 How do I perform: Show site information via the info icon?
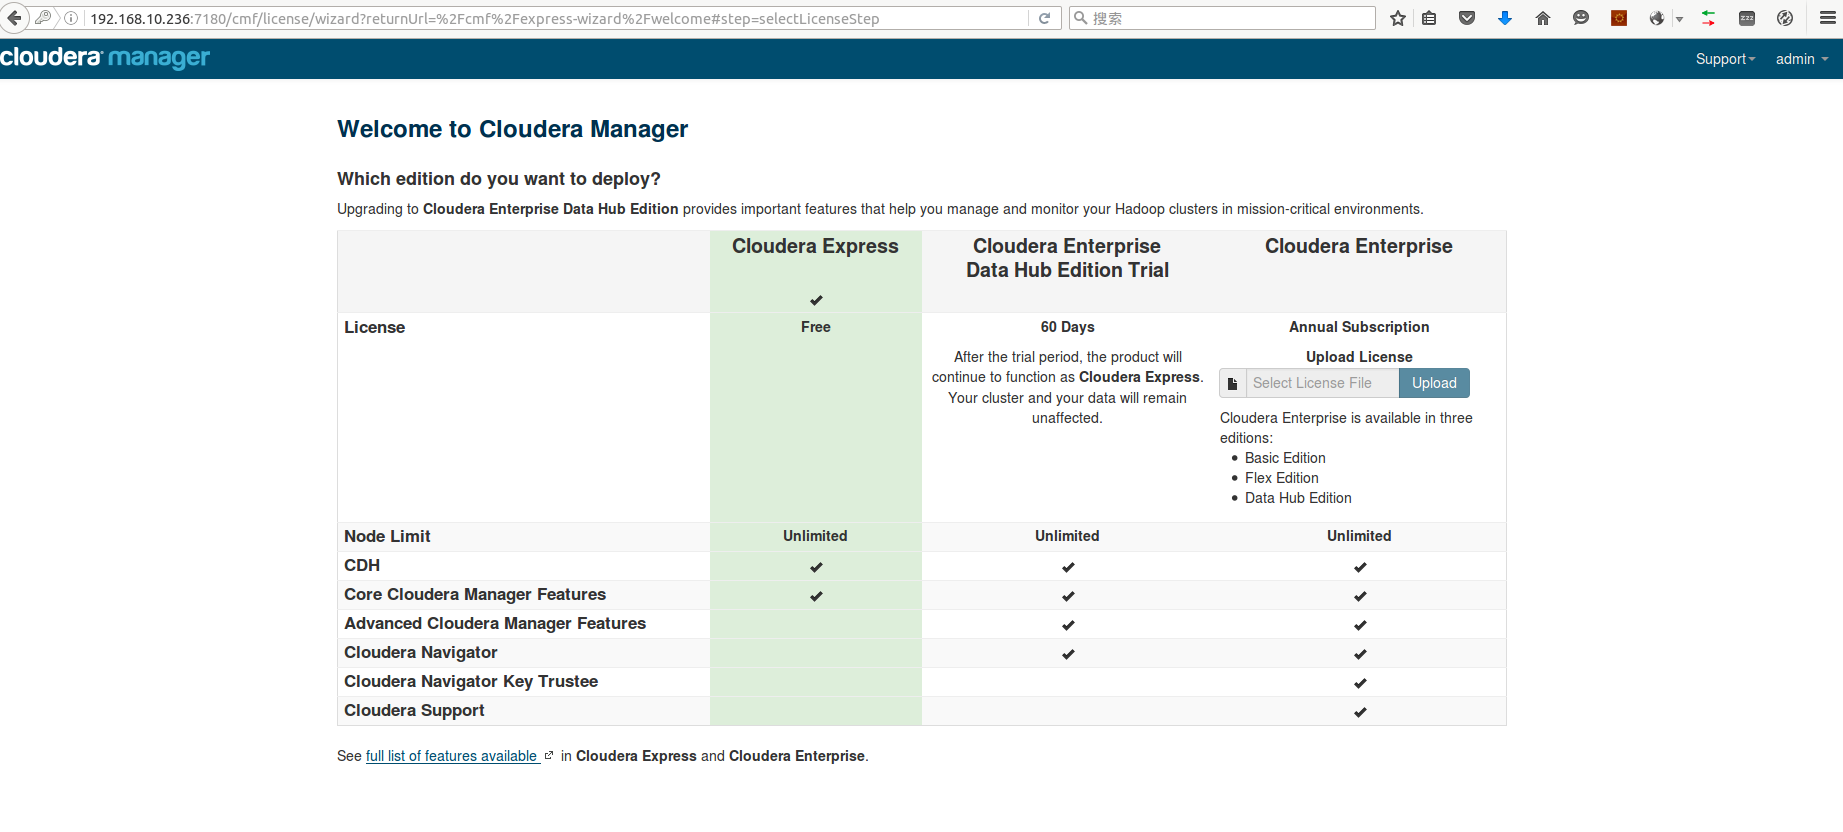coord(71,18)
